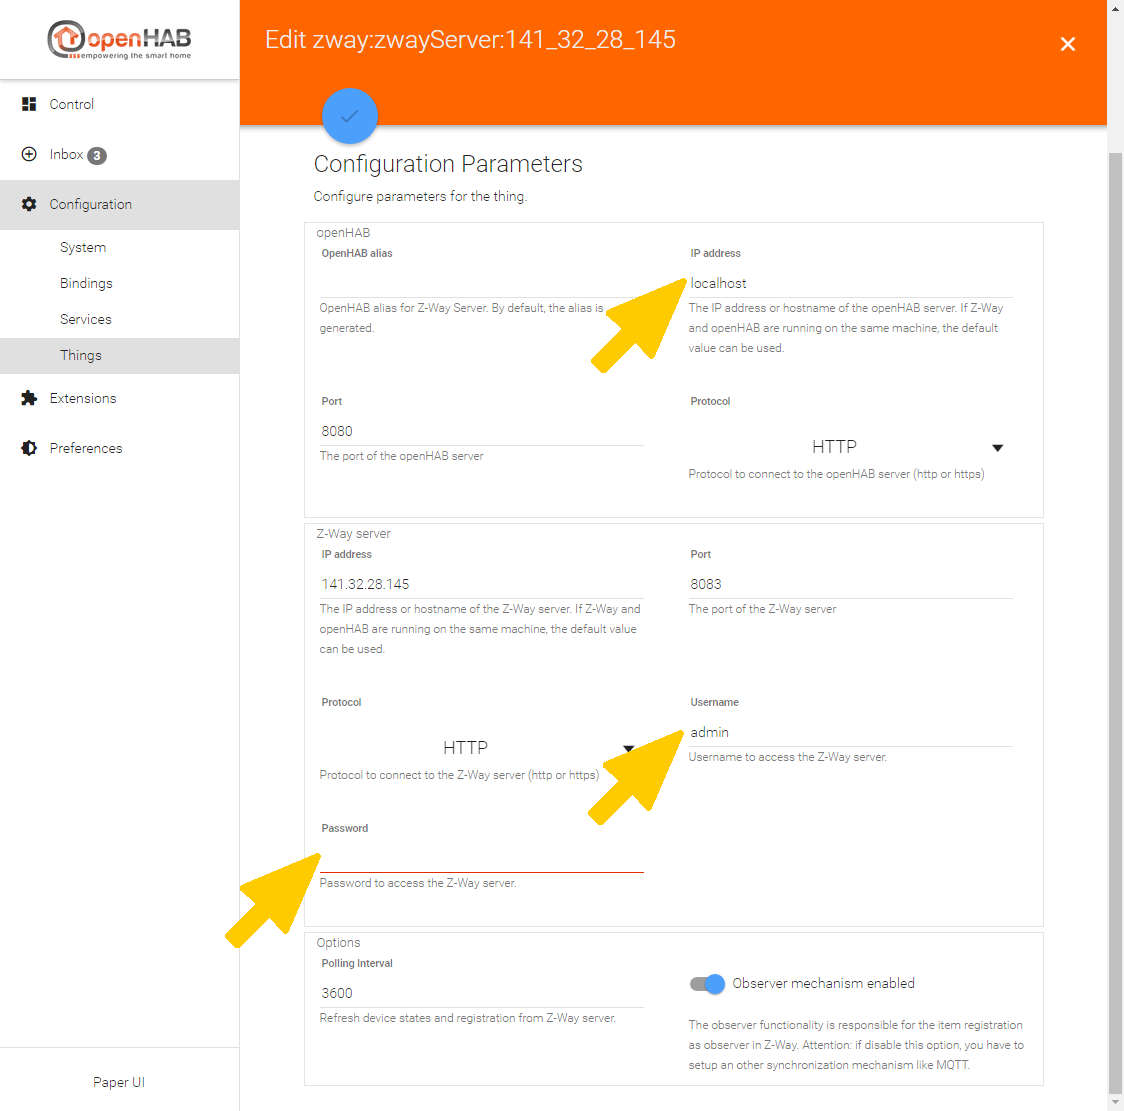The height and width of the screenshot is (1111, 1124).
Task: Click the Observer mechanism enabled label
Action: coord(820,984)
